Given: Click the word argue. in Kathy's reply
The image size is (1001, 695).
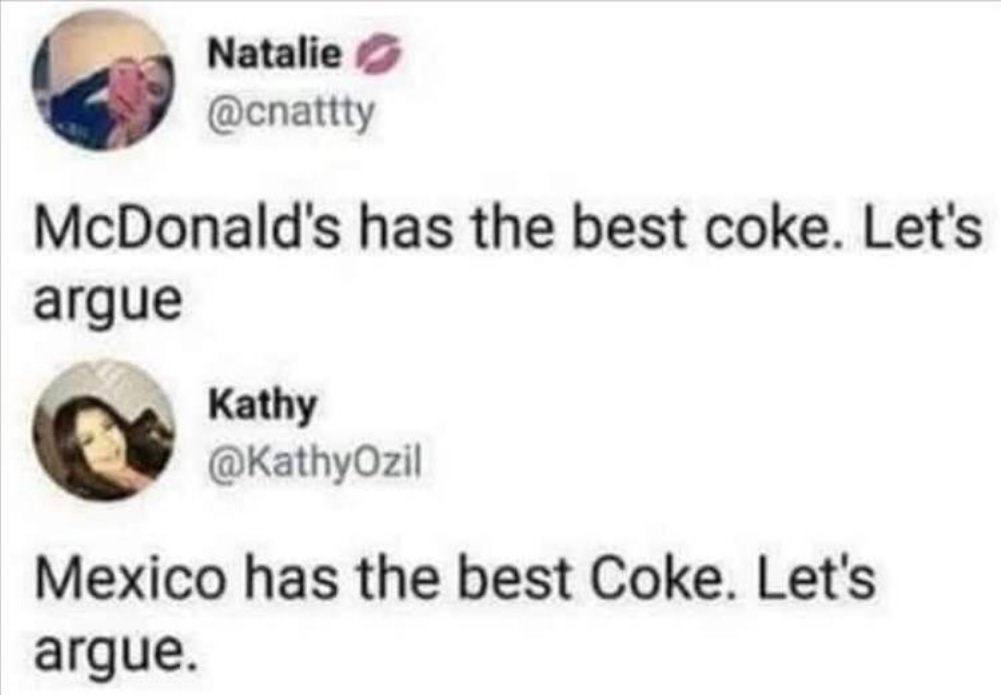Looking at the screenshot, I should pos(114,652).
